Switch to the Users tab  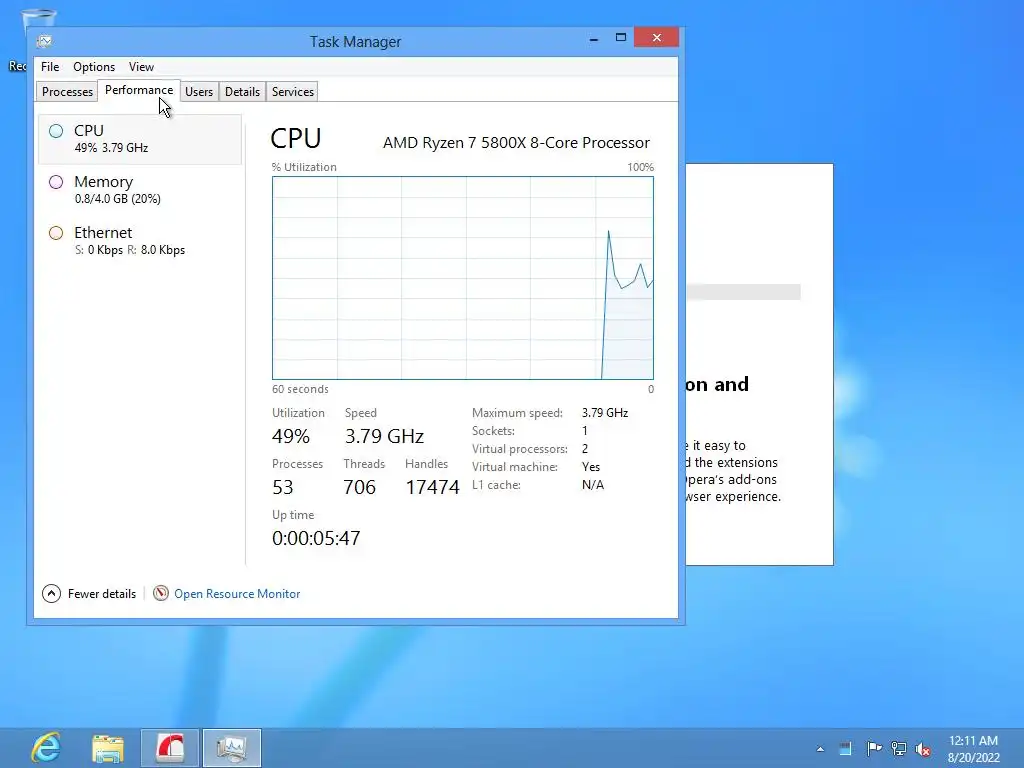pyautogui.click(x=199, y=91)
